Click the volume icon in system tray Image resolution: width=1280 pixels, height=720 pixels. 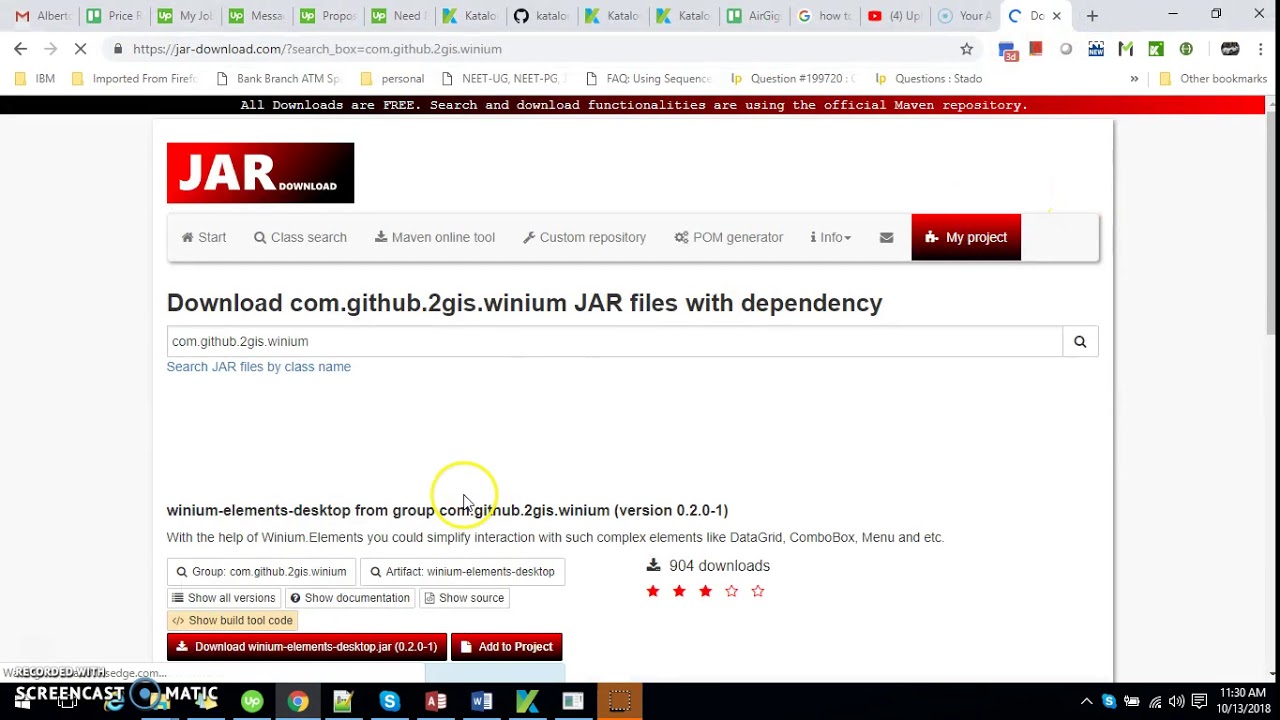pos(1177,702)
